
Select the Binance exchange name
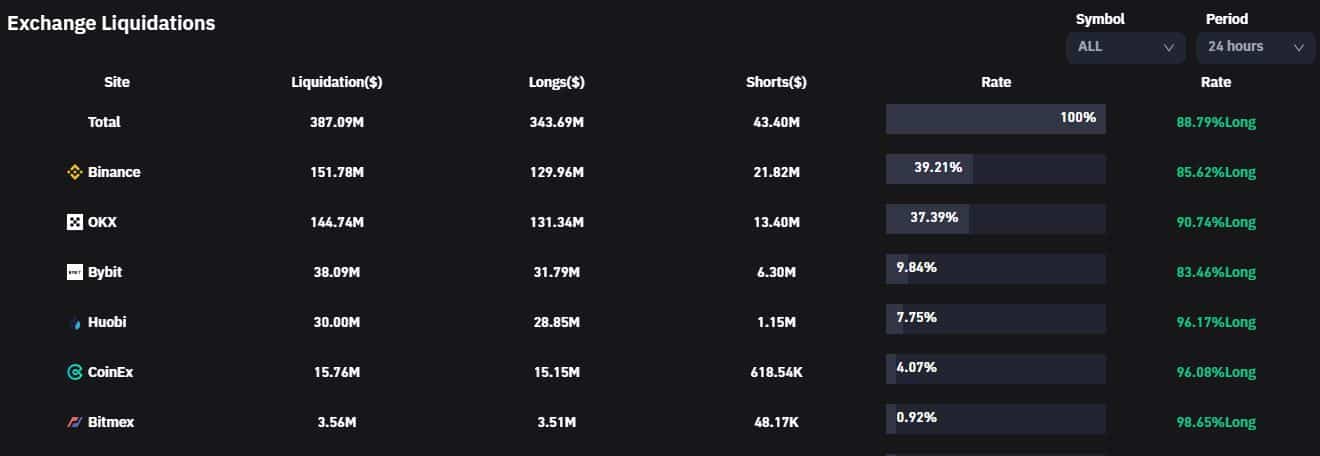point(114,172)
